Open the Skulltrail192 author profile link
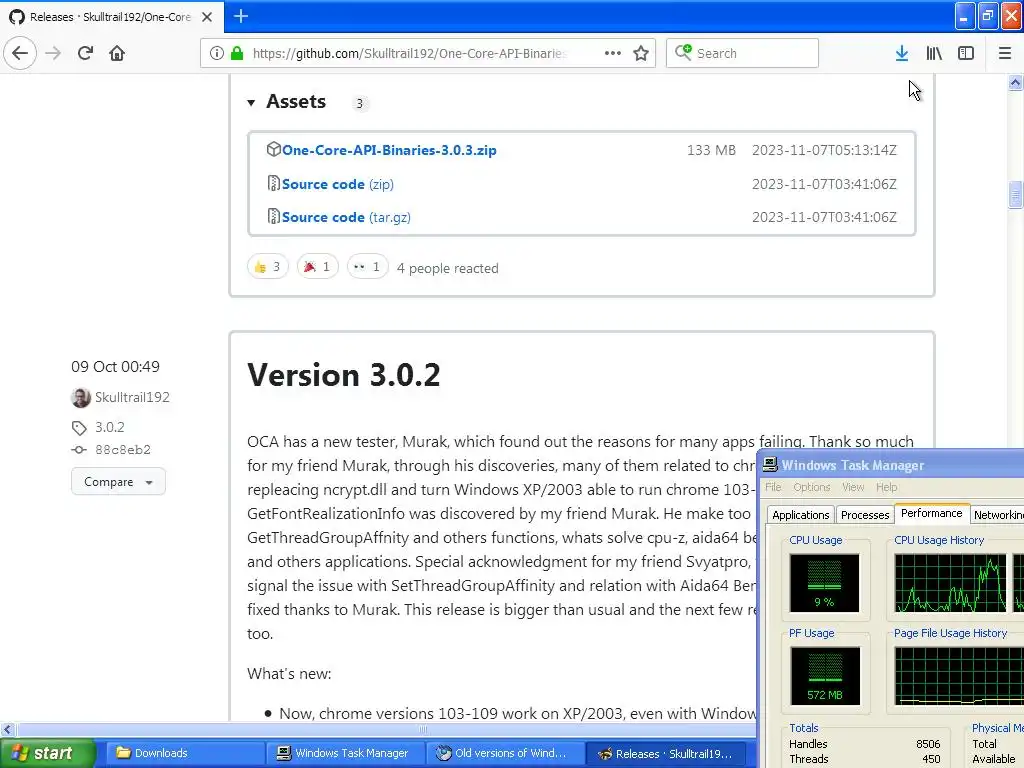The height and width of the screenshot is (768, 1024). pos(132,397)
